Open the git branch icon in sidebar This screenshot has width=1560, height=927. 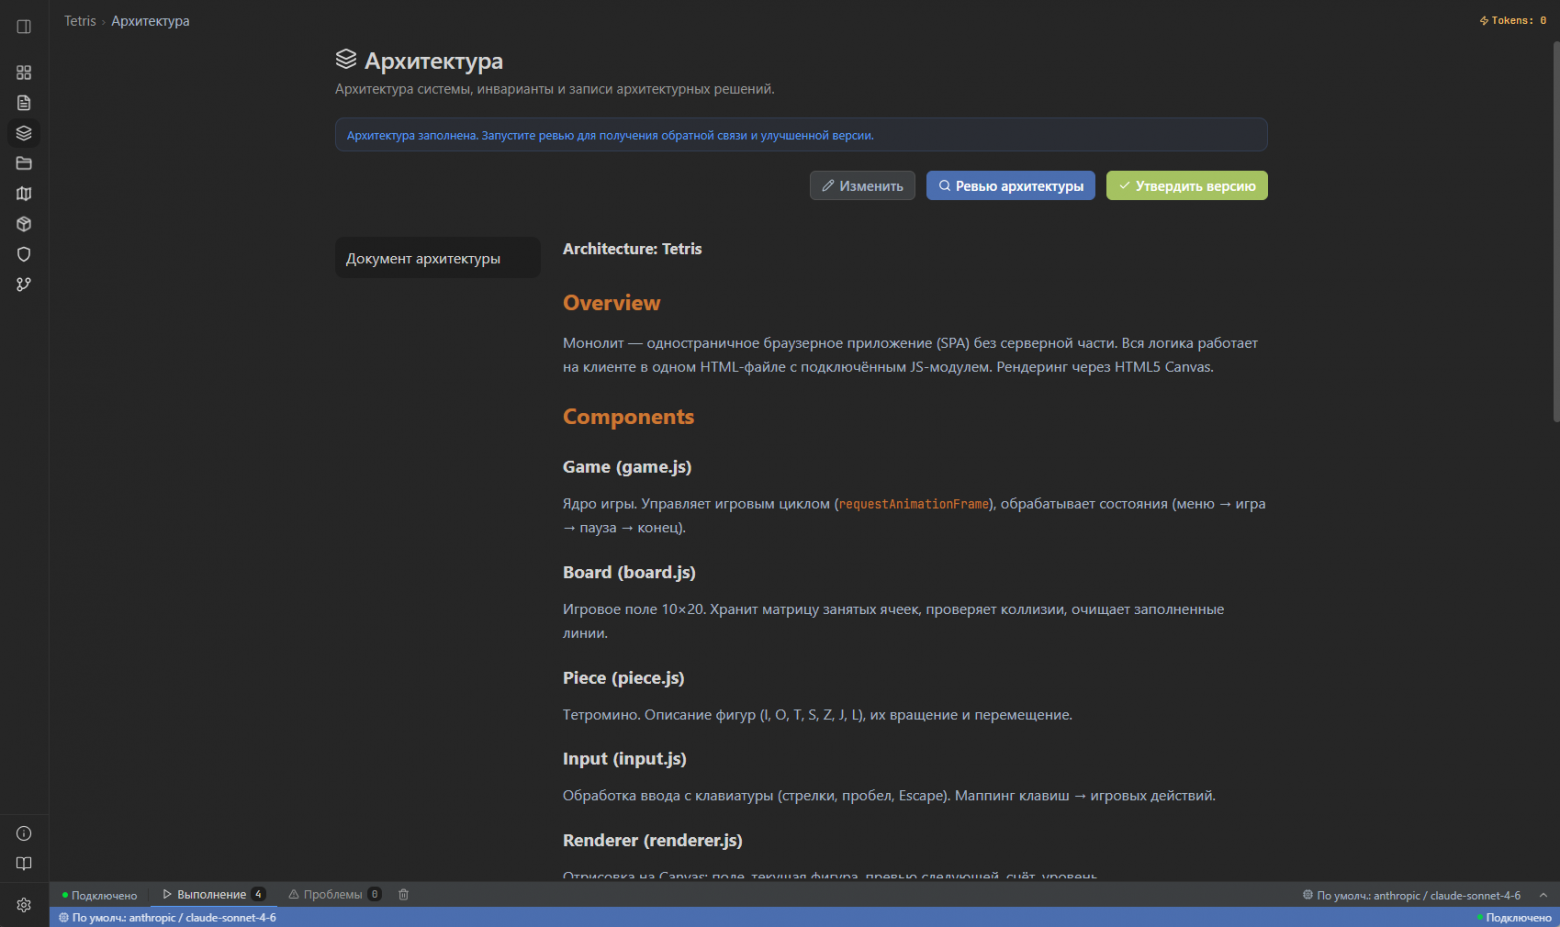tap(24, 285)
